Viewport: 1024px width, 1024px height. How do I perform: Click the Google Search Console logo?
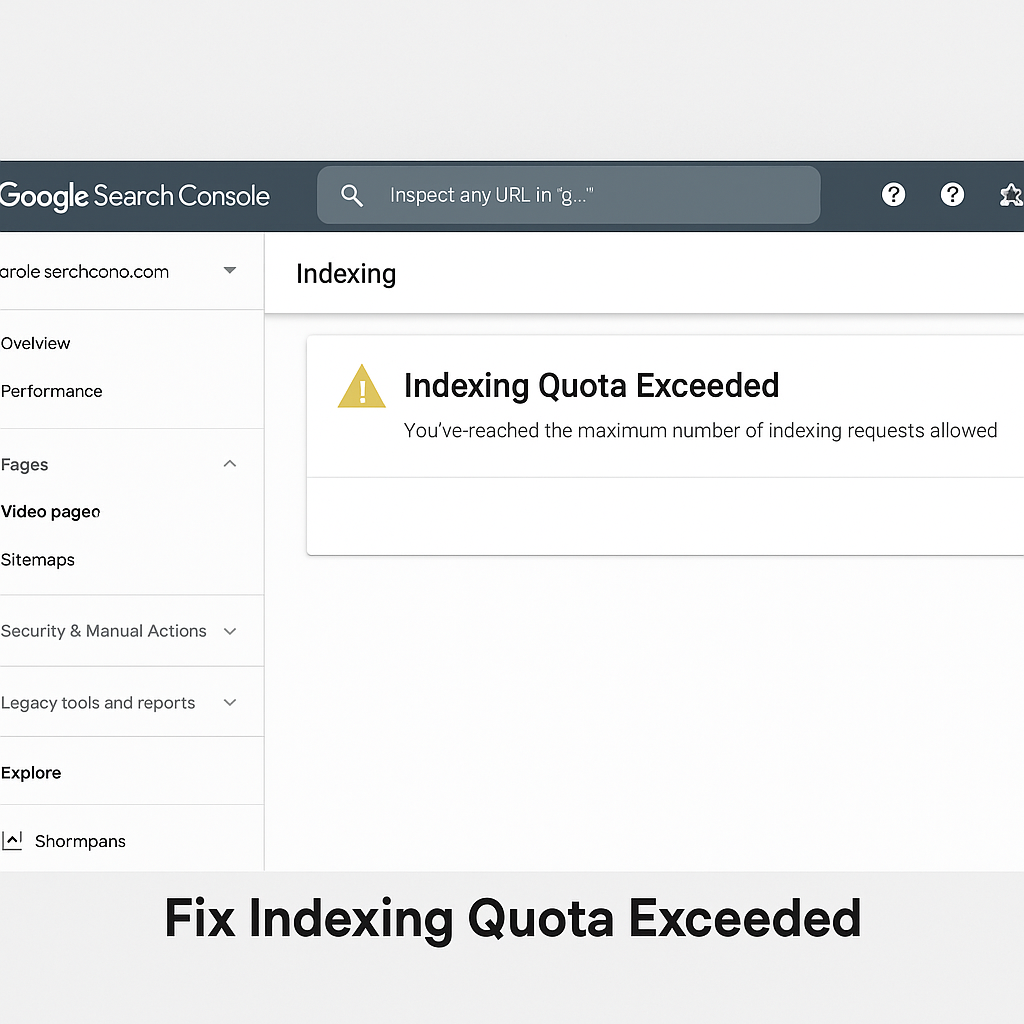(x=135, y=195)
